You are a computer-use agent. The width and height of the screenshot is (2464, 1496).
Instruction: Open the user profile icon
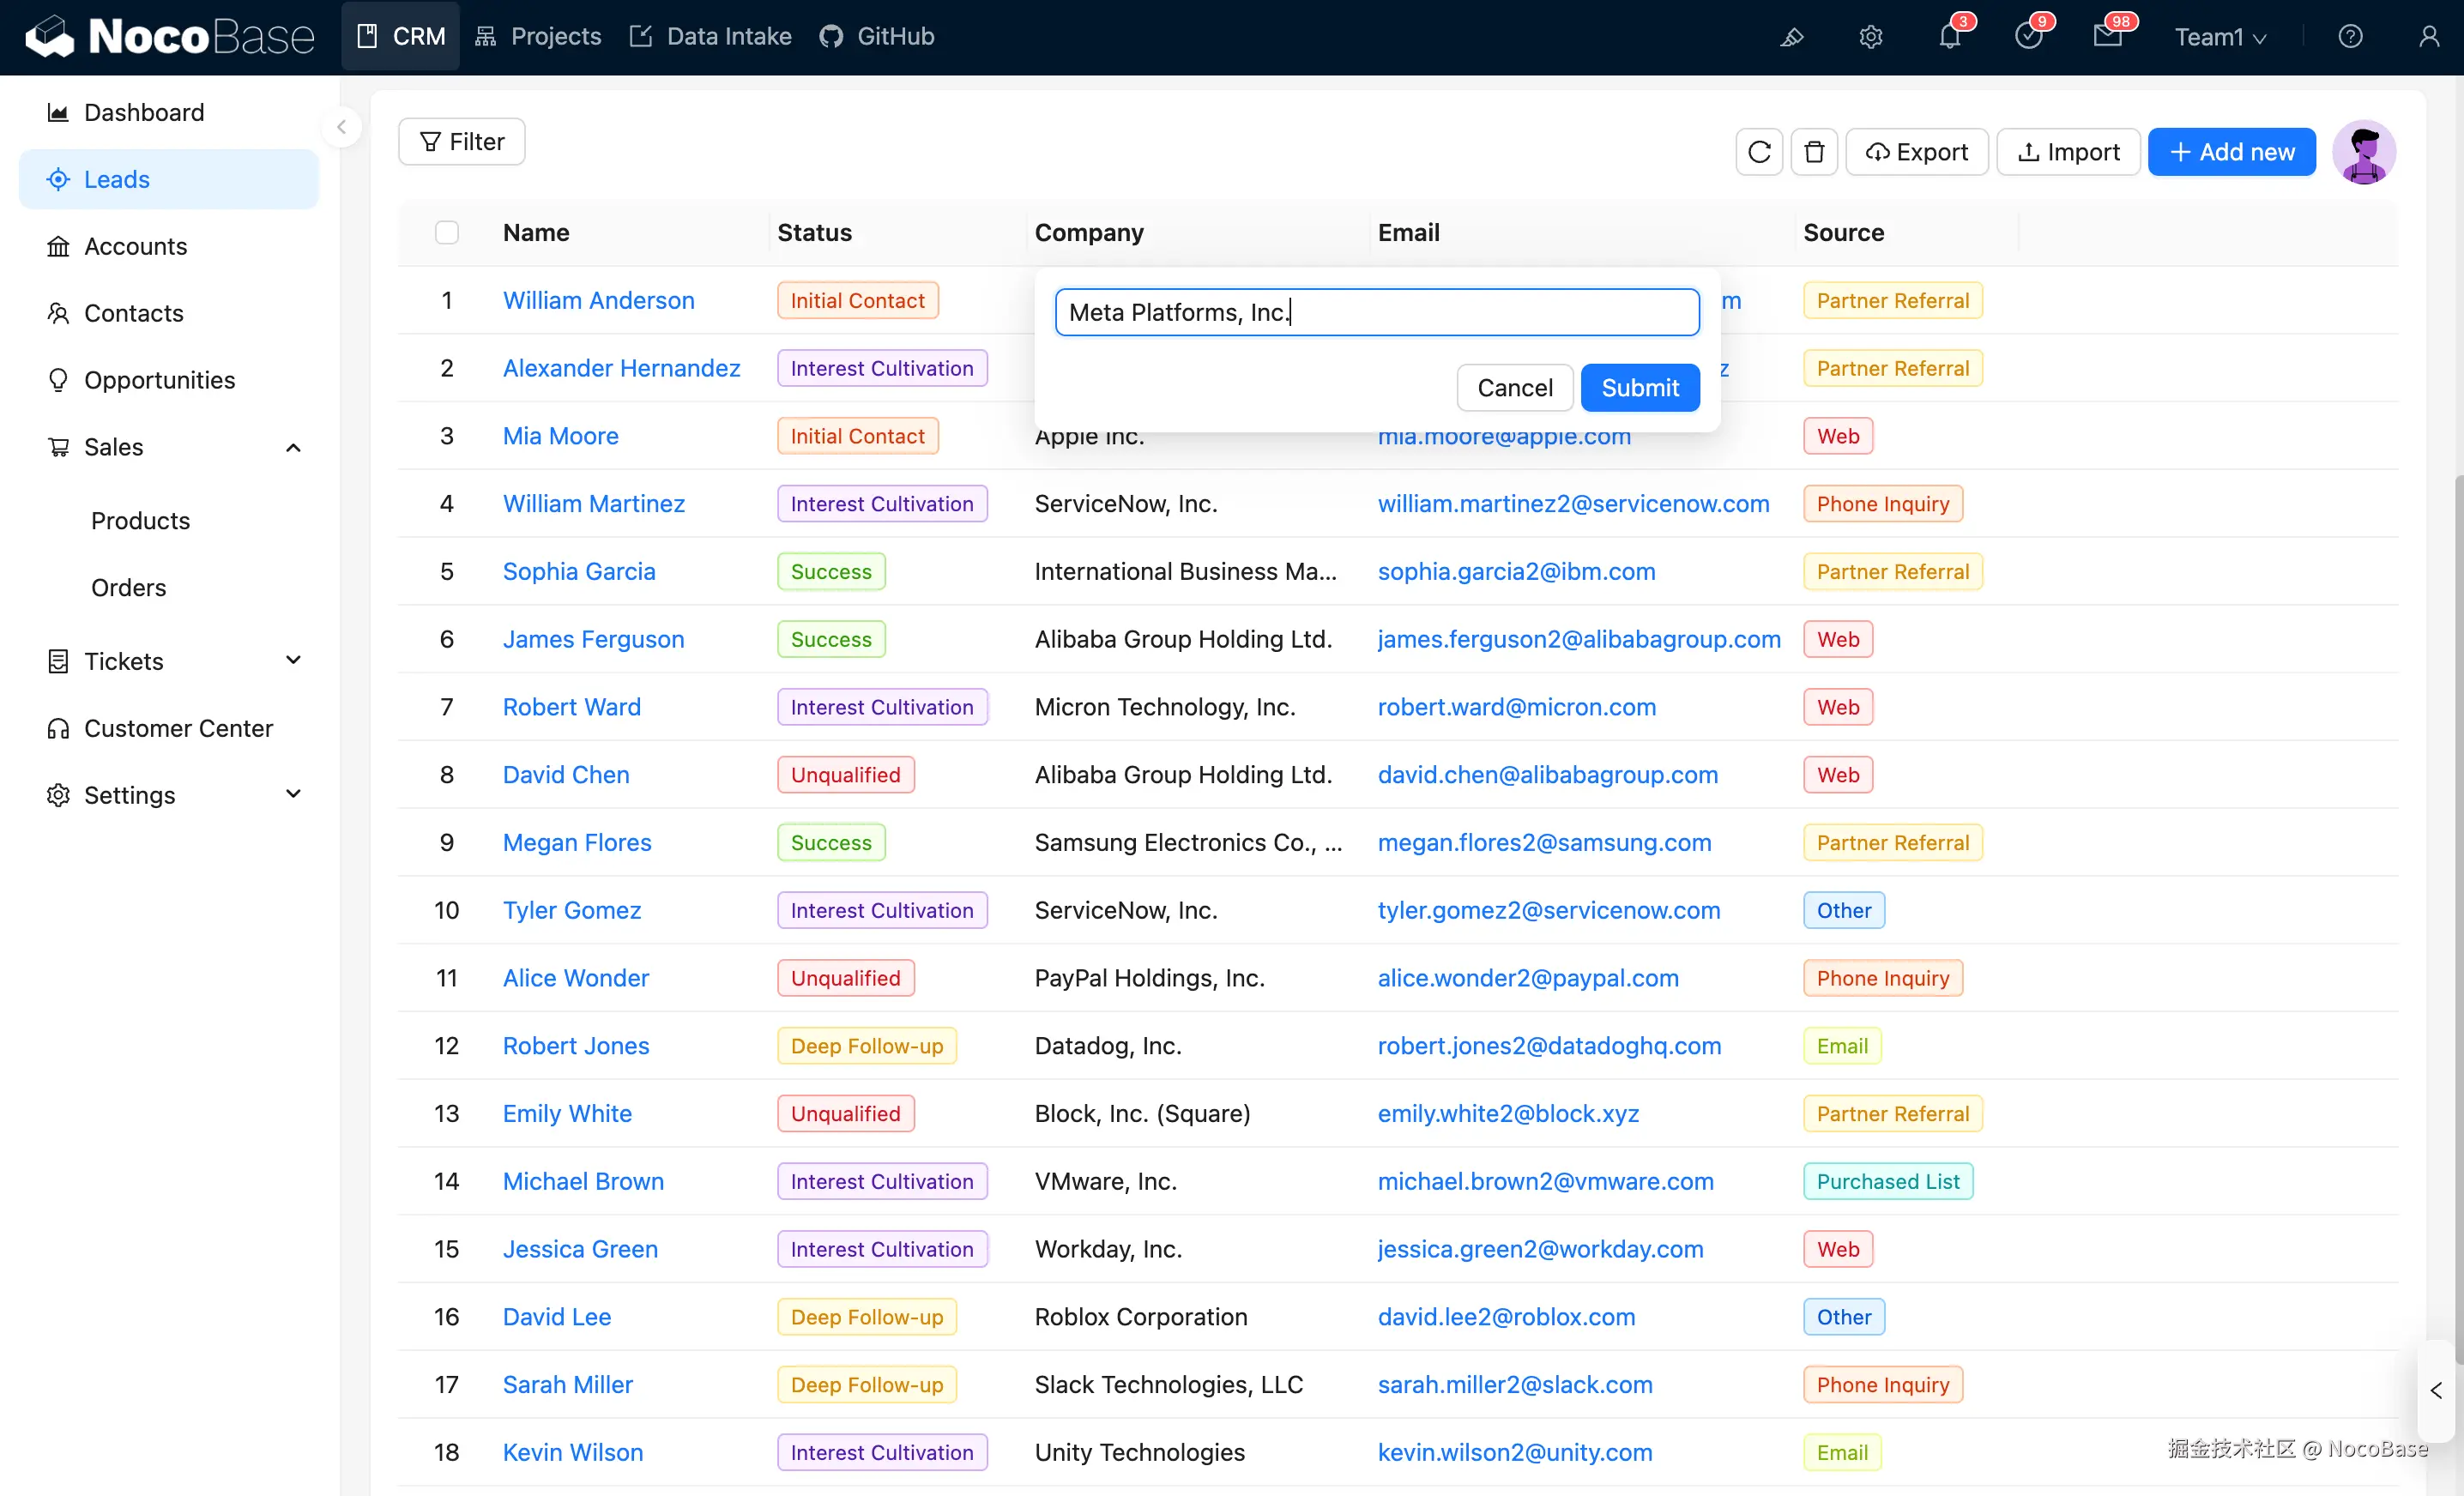pos(2429,37)
